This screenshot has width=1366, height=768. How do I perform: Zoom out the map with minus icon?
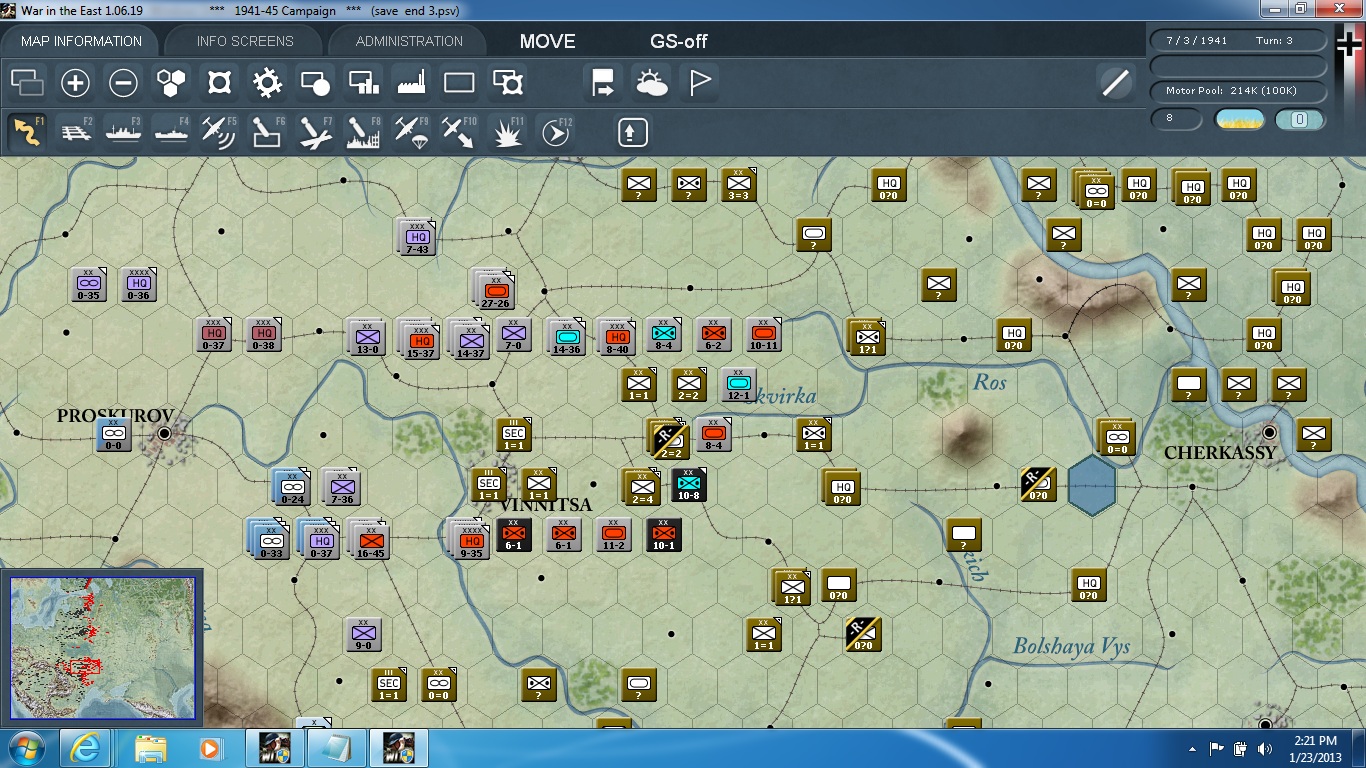[x=124, y=83]
